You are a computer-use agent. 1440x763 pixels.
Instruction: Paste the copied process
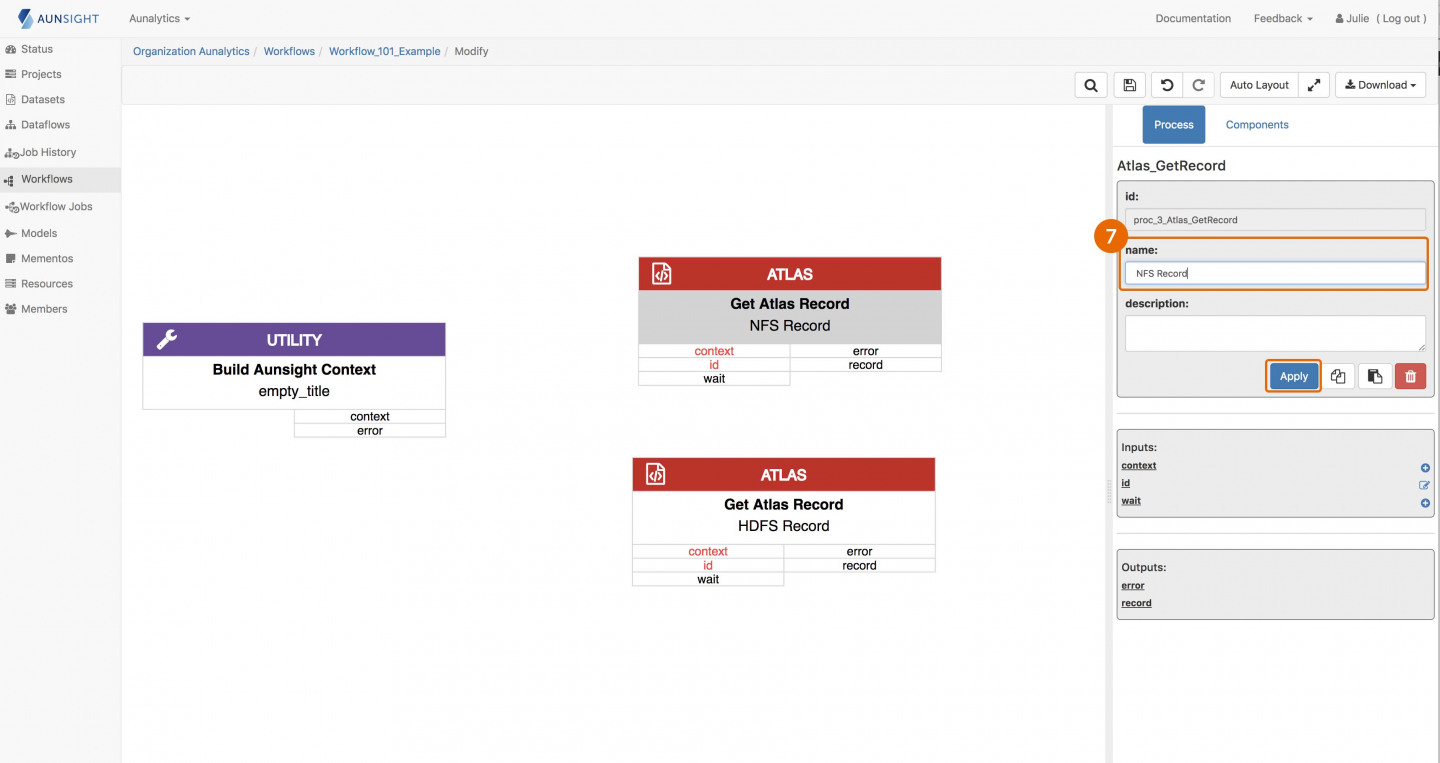[1375, 376]
